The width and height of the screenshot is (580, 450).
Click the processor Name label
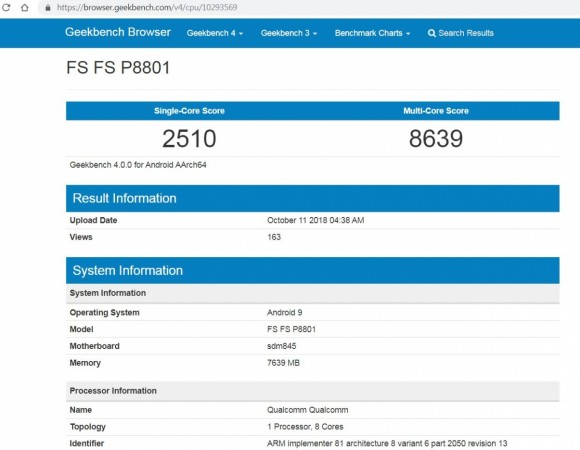click(x=81, y=410)
